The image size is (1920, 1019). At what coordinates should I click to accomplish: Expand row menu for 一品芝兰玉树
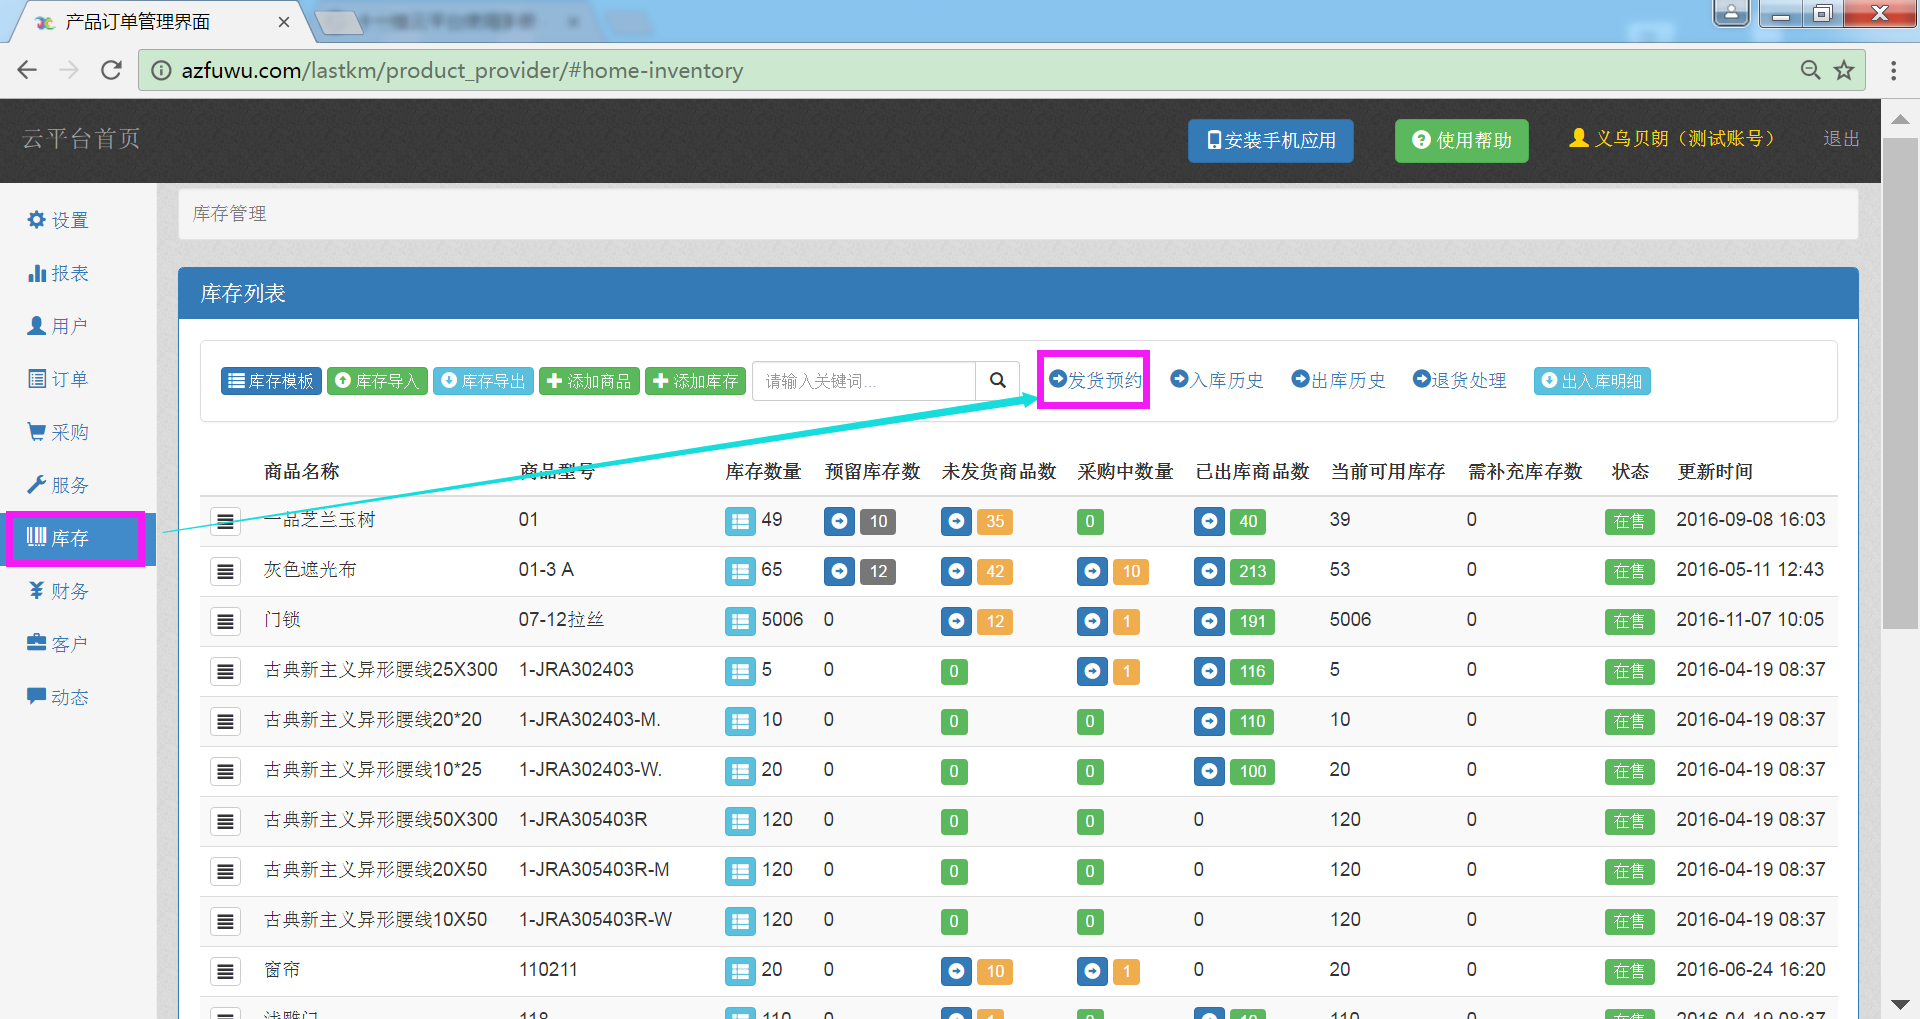coord(225,521)
